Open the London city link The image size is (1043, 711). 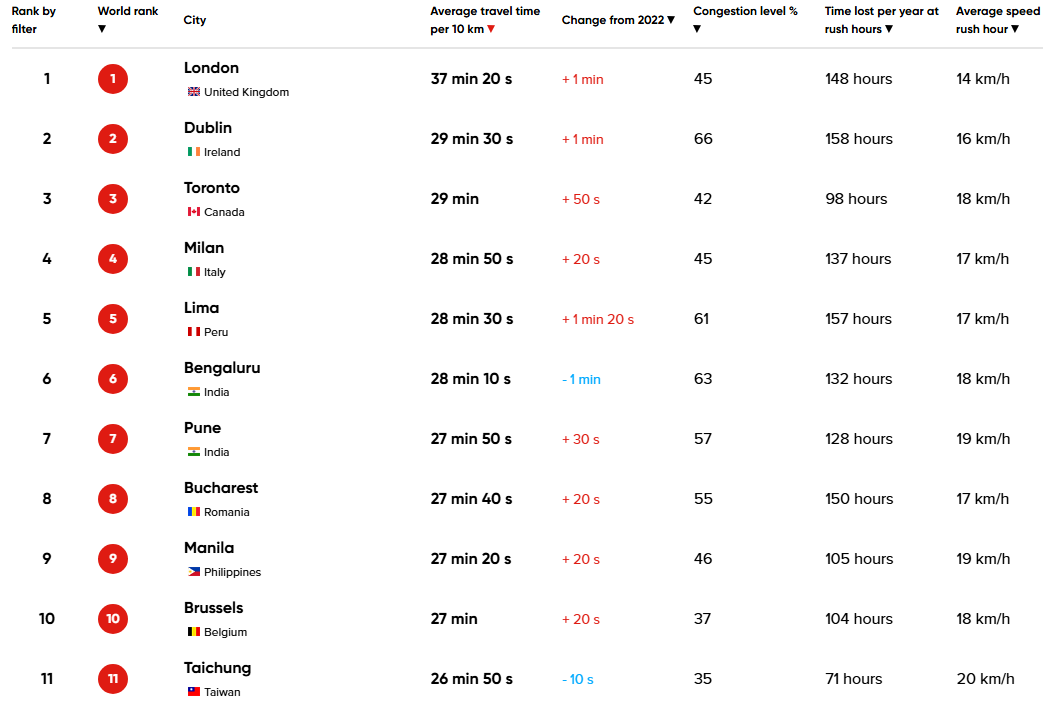211,68
